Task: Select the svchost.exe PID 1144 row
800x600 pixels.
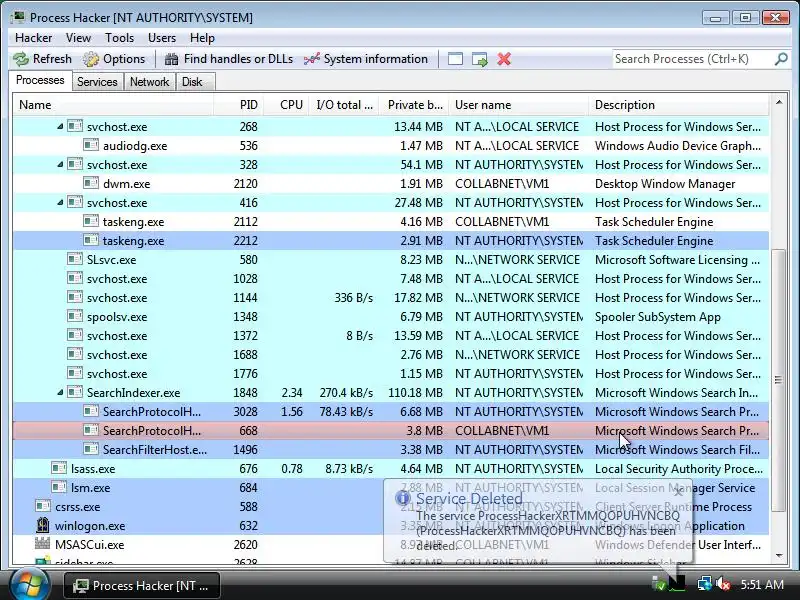Action: point(391,297)
